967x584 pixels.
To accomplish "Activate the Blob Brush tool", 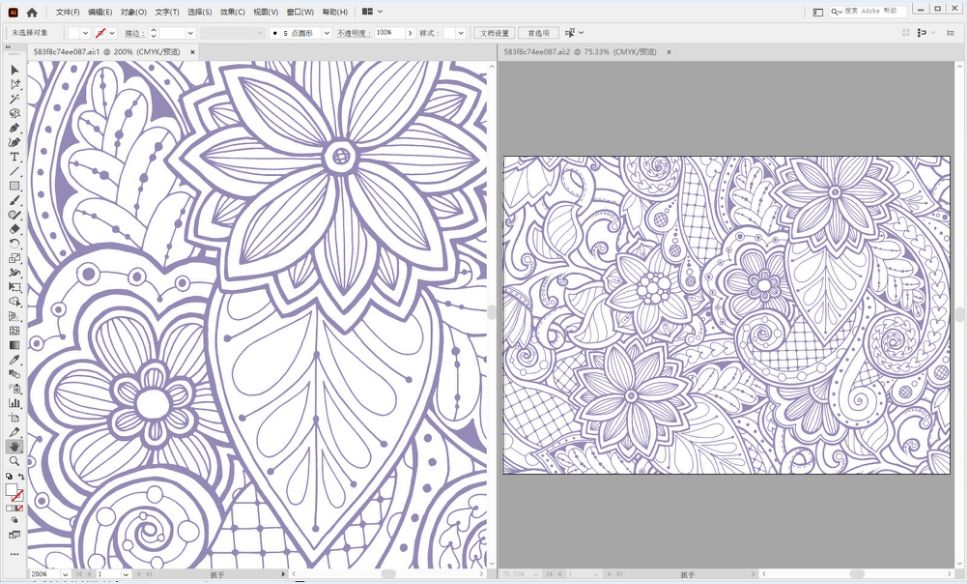I will click(14, 215).
